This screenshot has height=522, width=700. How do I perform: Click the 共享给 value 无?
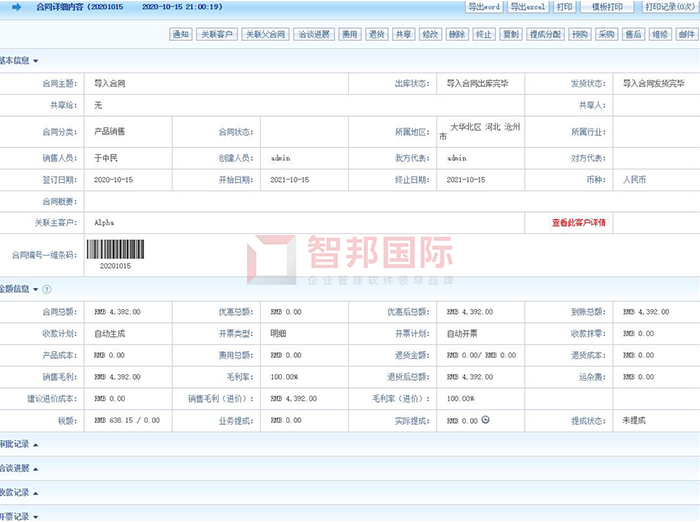coord(98,105)
